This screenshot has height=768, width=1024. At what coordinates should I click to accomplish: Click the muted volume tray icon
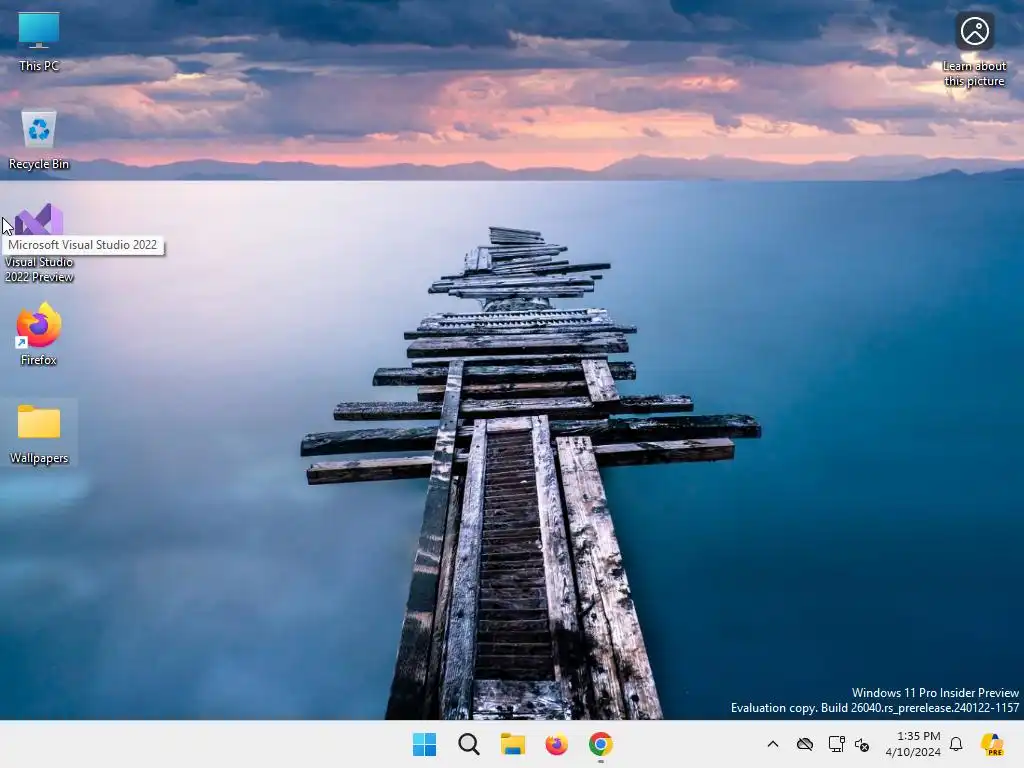coord(861,744)
